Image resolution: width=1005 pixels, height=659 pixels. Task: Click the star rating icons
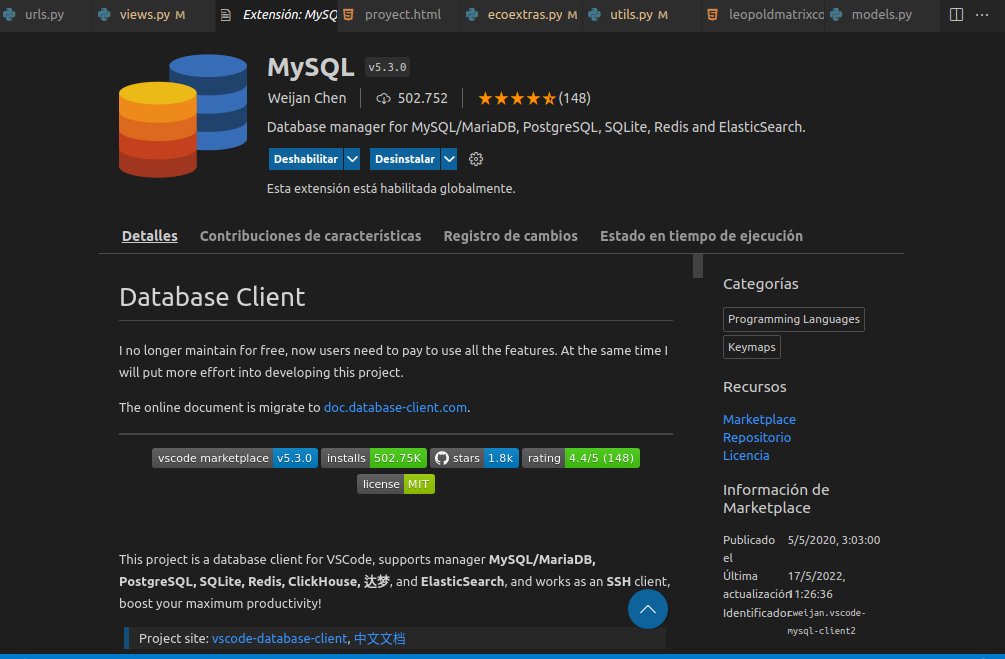517,98
